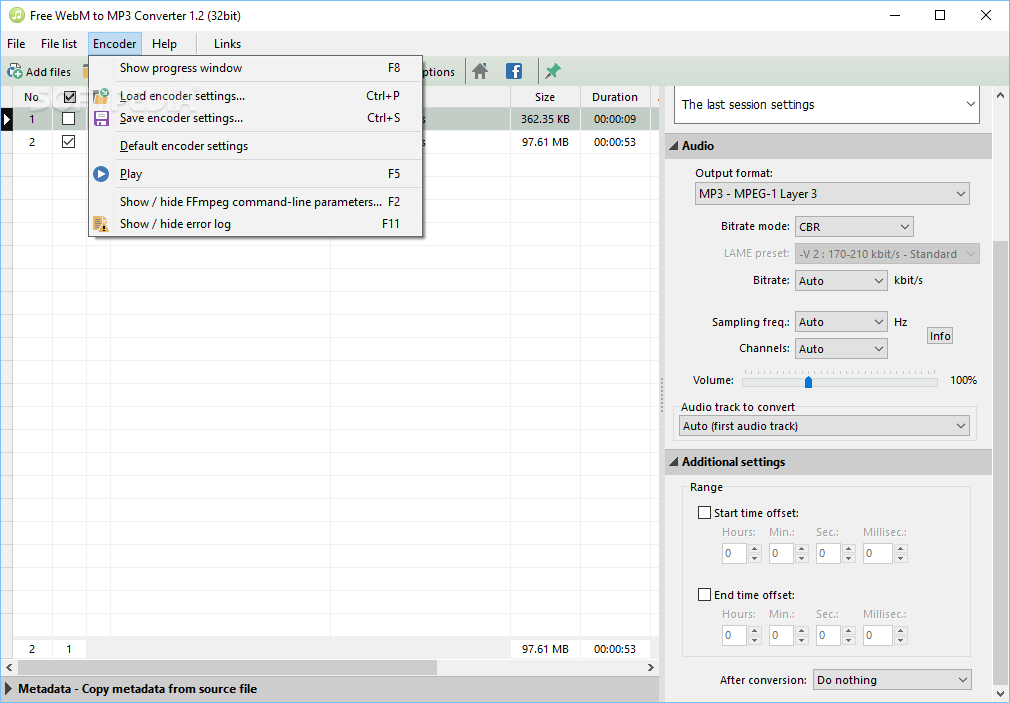The width and height of the screenshot is (1010, 703).
Task: Collapse the Additional settings section
Action: click(674, 462)
